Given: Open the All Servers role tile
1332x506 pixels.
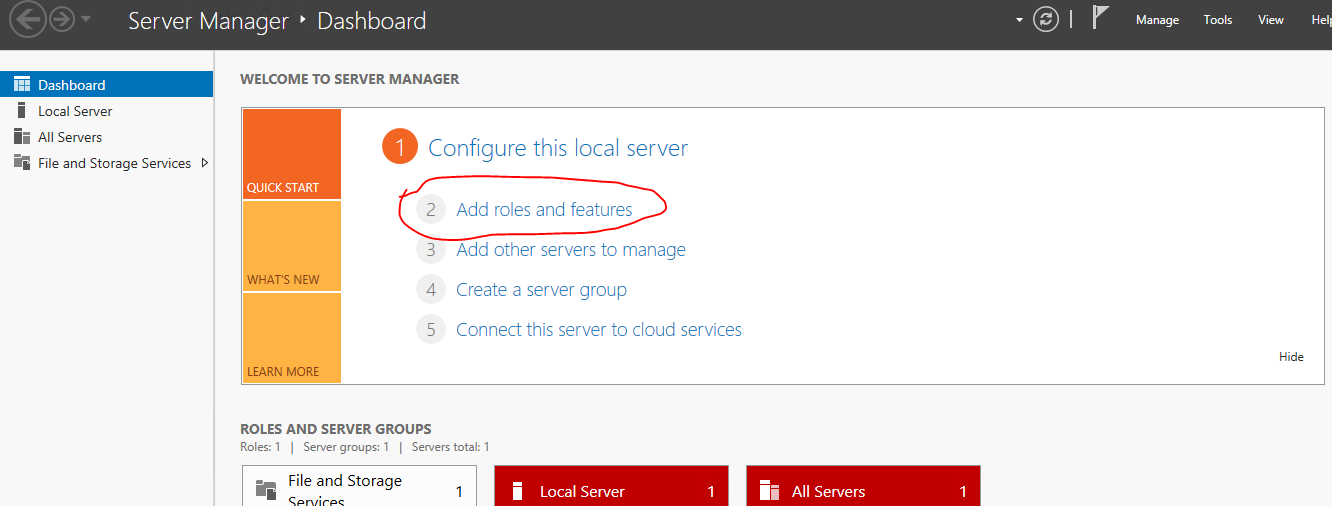Looking at the screenshot, I should (863, 486).
